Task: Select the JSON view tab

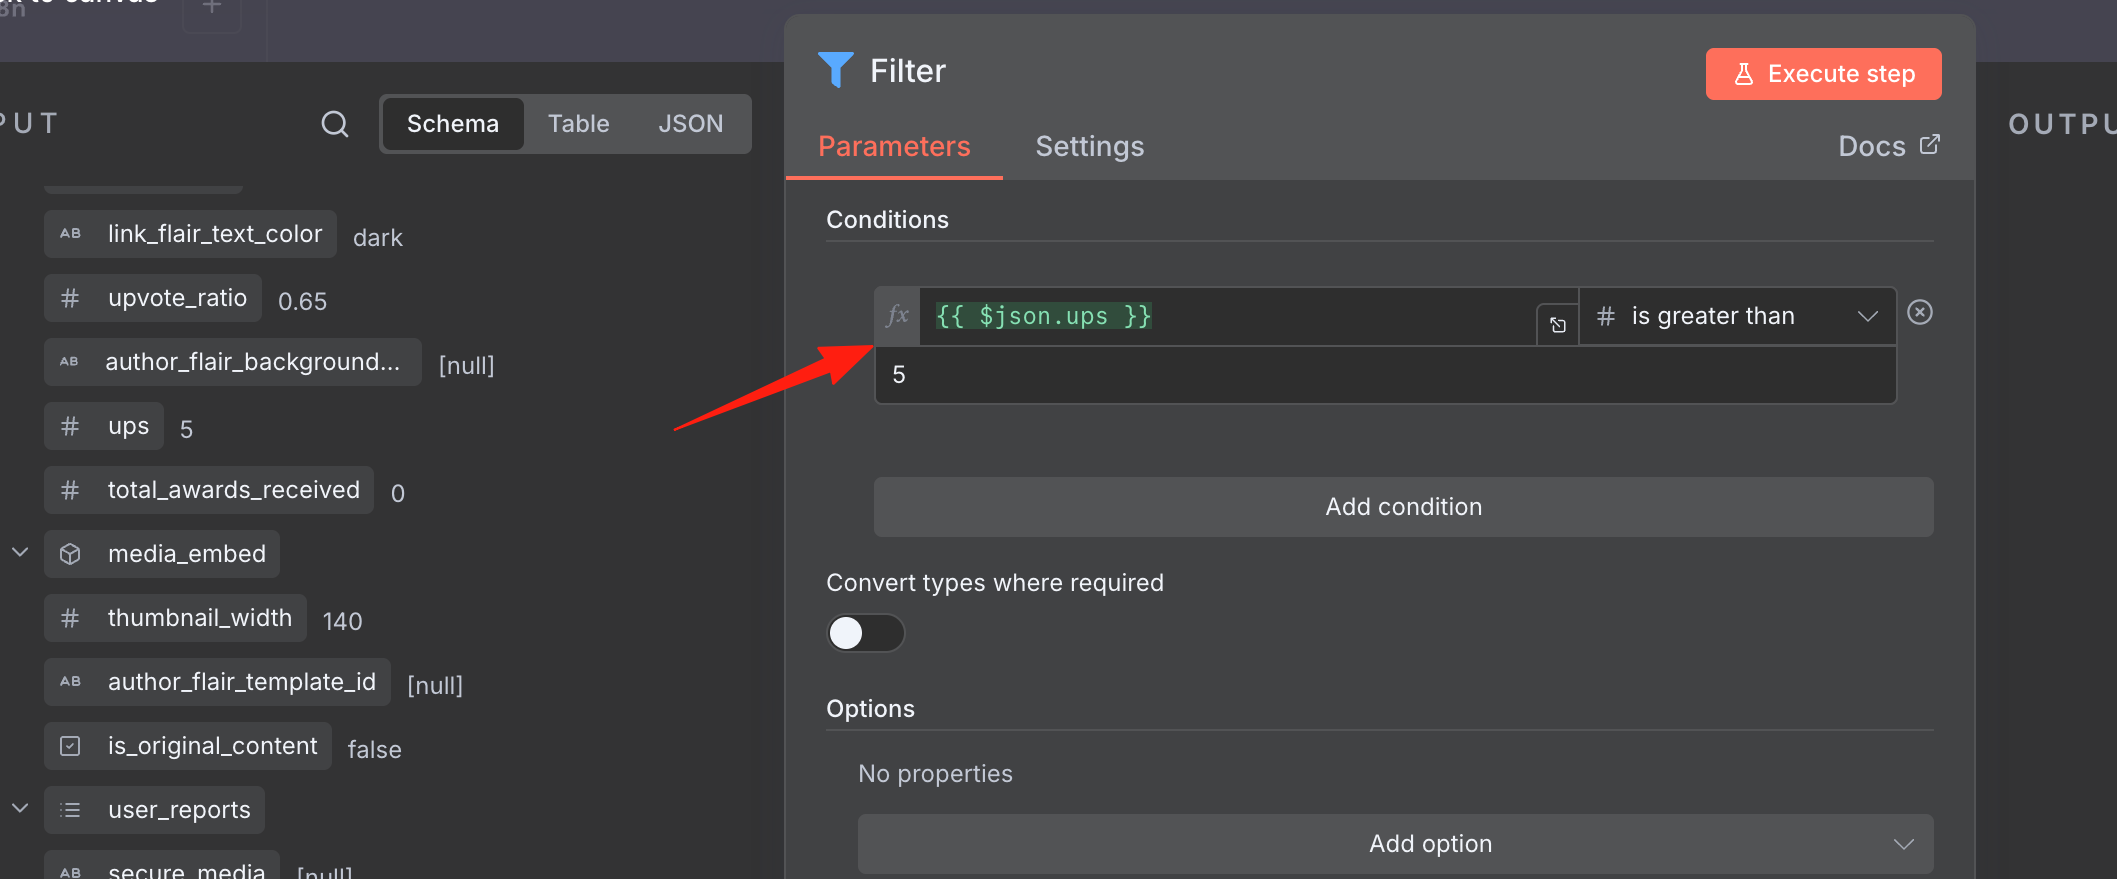Action: pos(690,124)
